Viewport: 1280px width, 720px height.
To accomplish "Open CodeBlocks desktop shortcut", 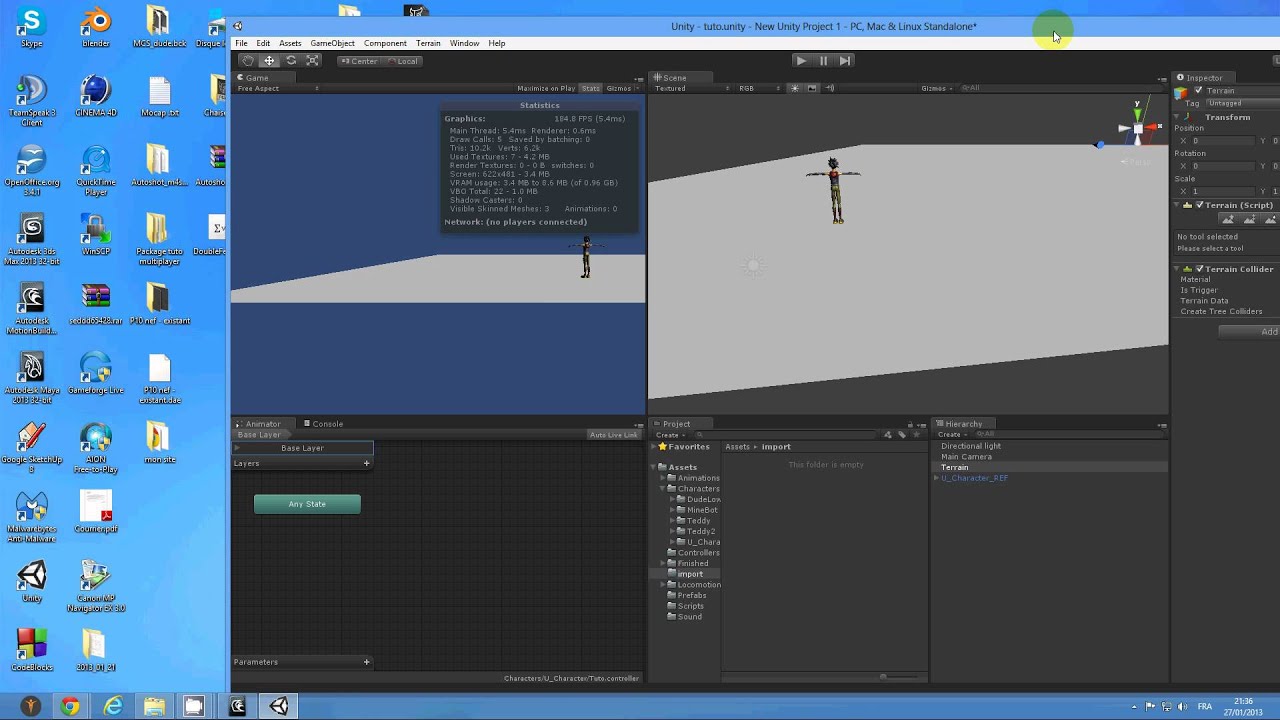I will click(32, 649).
